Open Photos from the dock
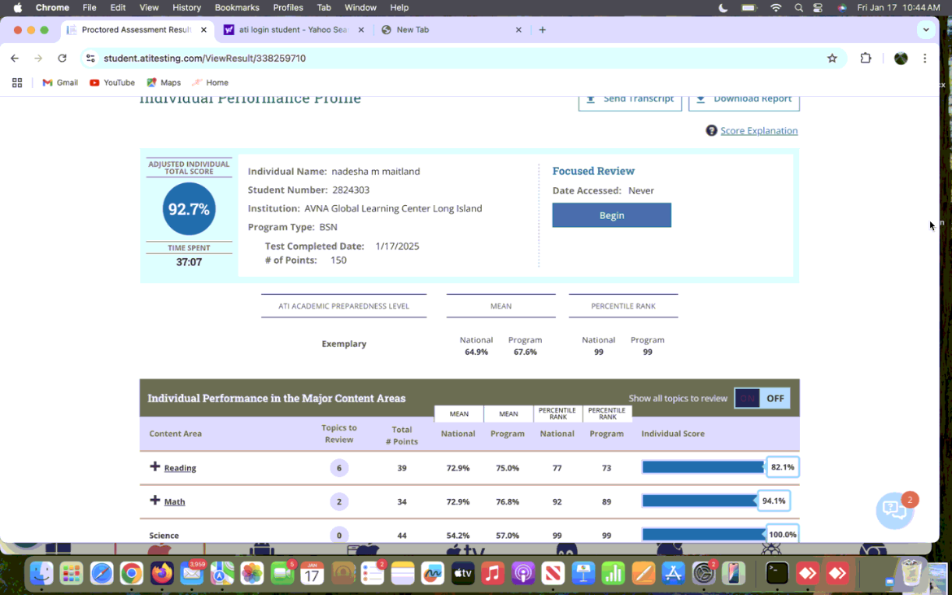Viewport: 952px width, 595px height. [252, 573]
